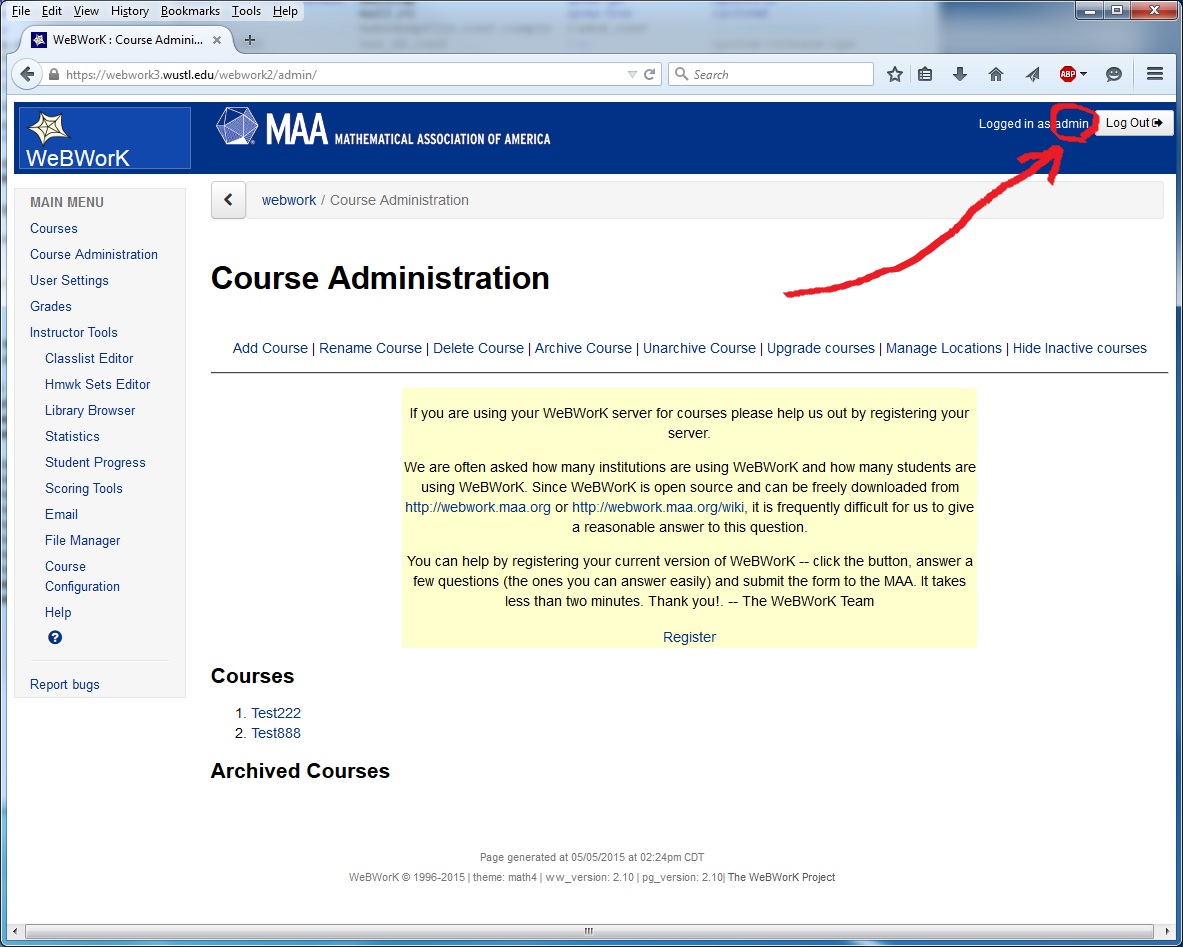Click the bookmark star icon
Screen dimensions: 1183x947
click(895, 74)
